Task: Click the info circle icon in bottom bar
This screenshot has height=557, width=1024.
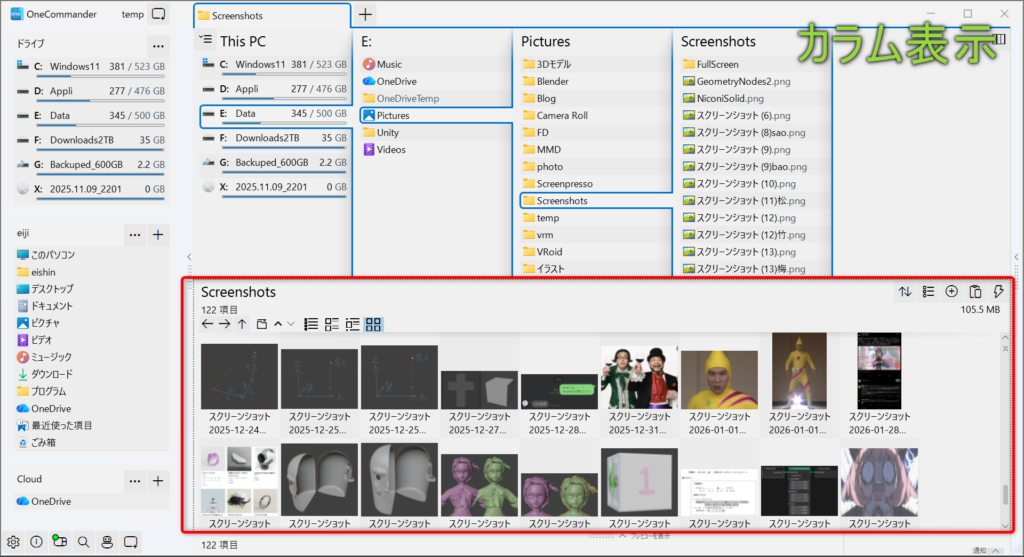Action: (36, 542)
